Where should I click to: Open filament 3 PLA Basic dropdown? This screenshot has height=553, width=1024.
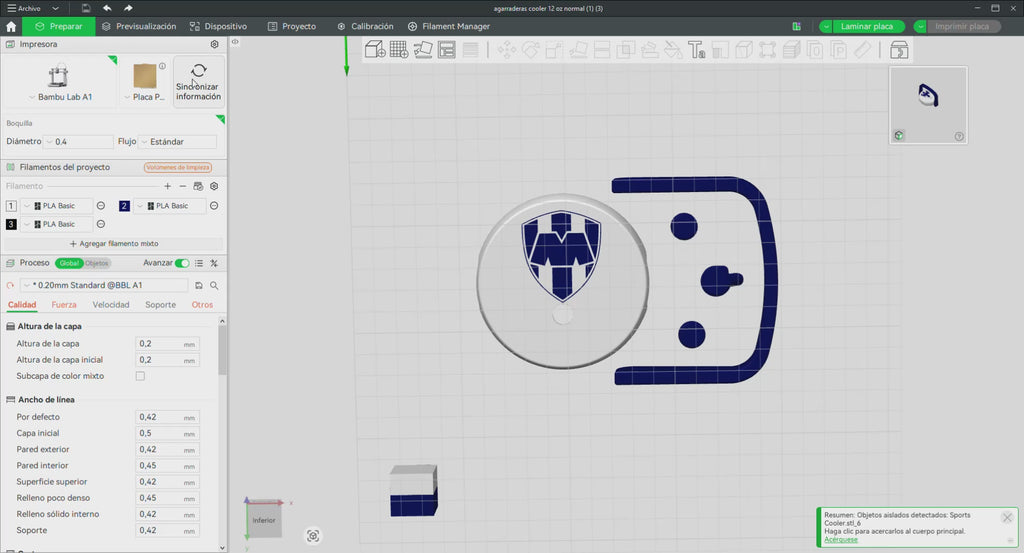pos(57,224)
